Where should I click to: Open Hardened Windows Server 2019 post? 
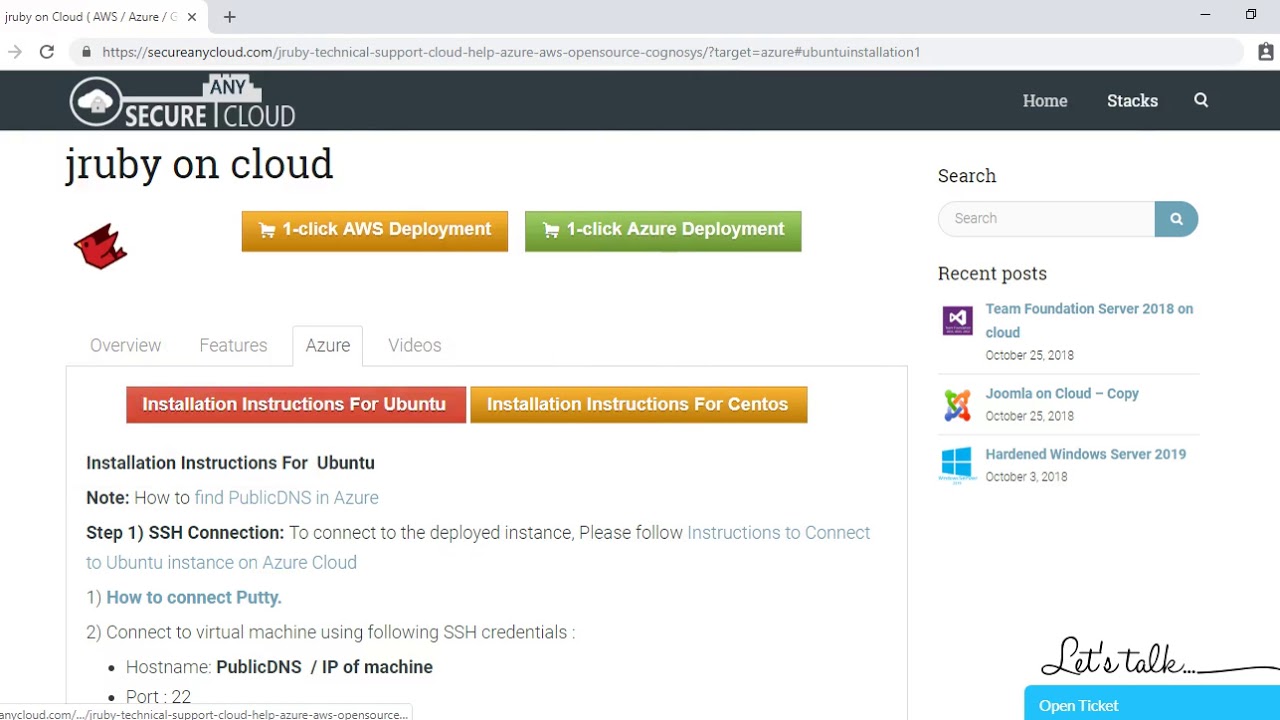point(1086,454)
